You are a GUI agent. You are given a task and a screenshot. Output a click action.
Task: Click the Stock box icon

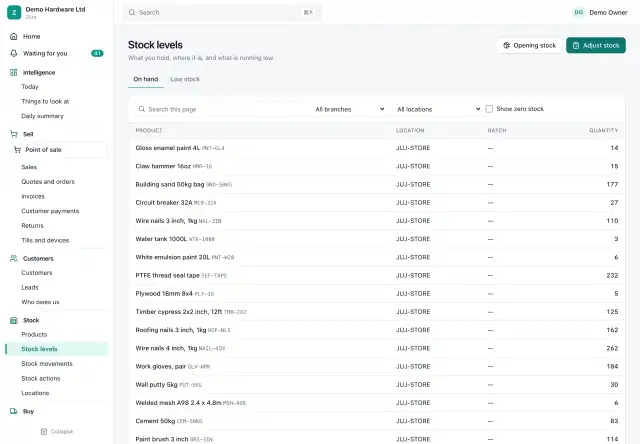pyautogui.click(x=13, y=320)
